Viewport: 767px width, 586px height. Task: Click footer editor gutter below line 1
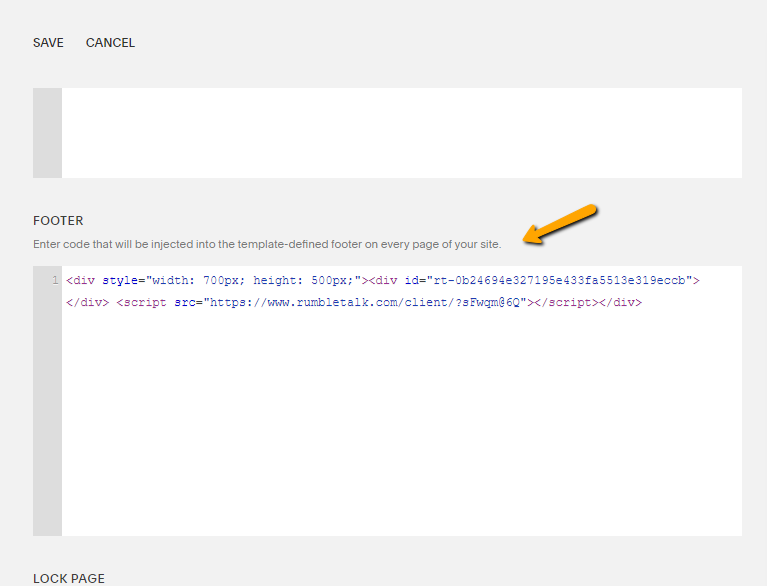47,420
